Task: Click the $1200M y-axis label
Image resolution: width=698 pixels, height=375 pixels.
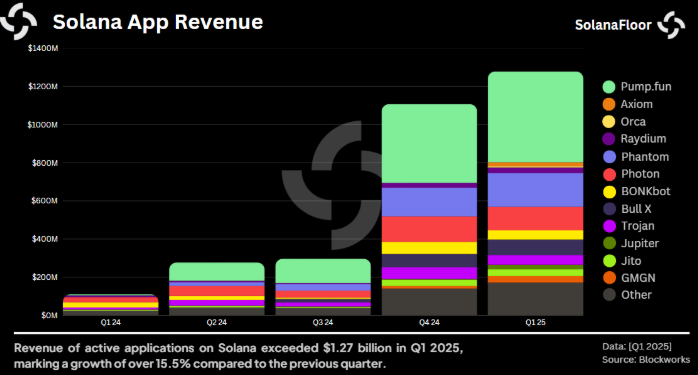Action: click(x=43, y=86)
